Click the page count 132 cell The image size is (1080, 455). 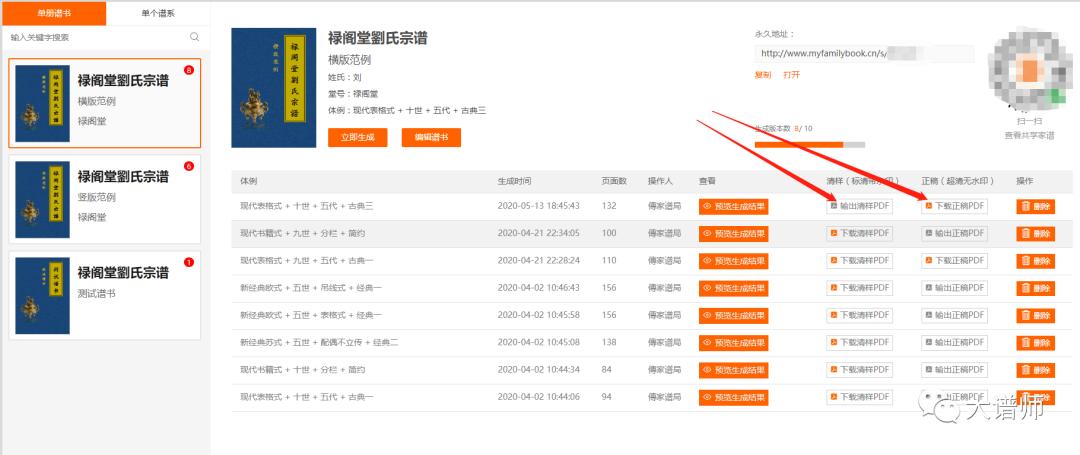click(609, 207)
